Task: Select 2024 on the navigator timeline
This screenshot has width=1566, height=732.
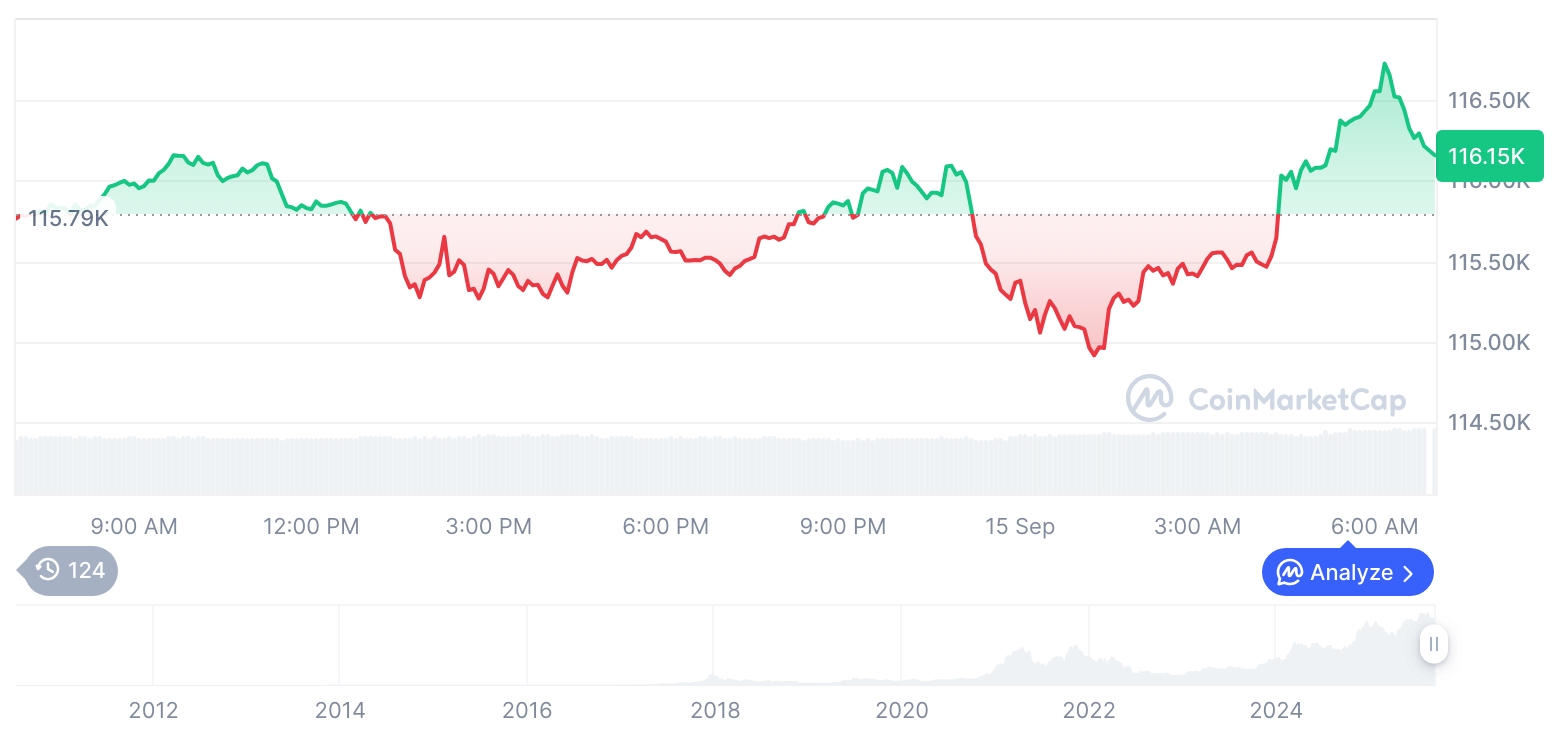Action: 1276,711
